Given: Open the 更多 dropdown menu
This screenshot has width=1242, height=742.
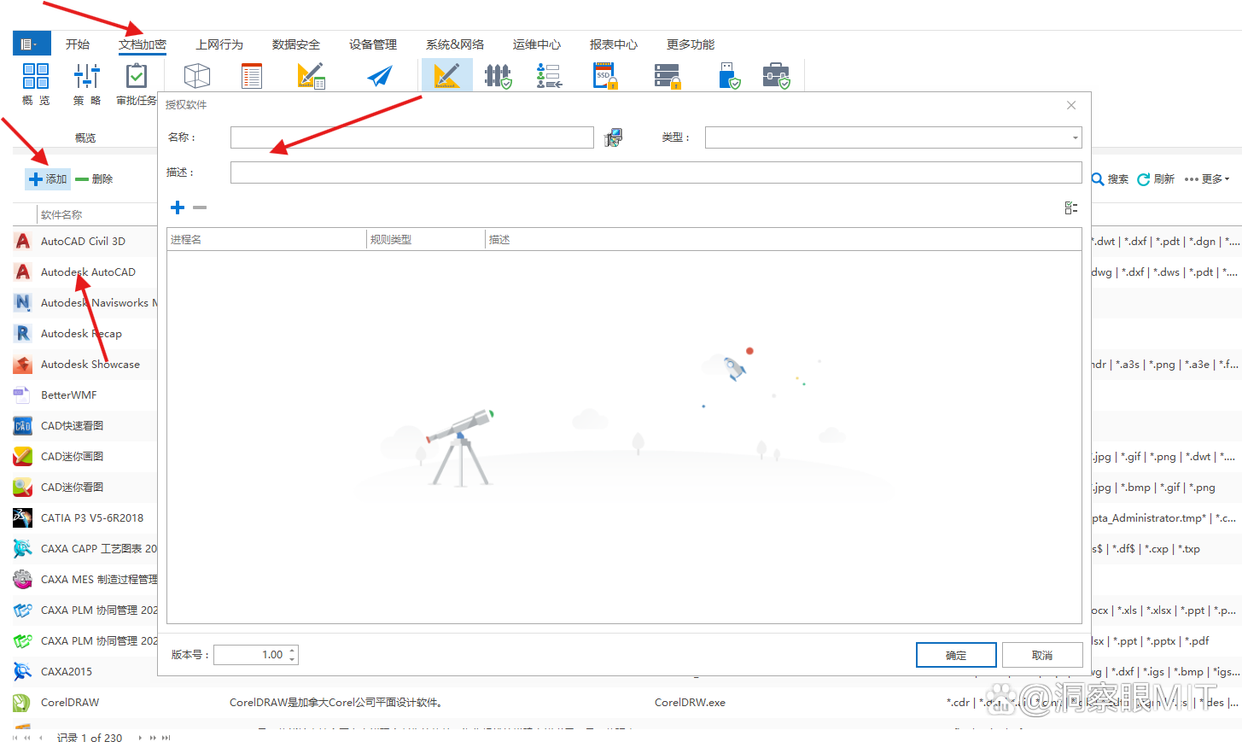Looking at the screenshot, I should click(x=1206, y=179).
